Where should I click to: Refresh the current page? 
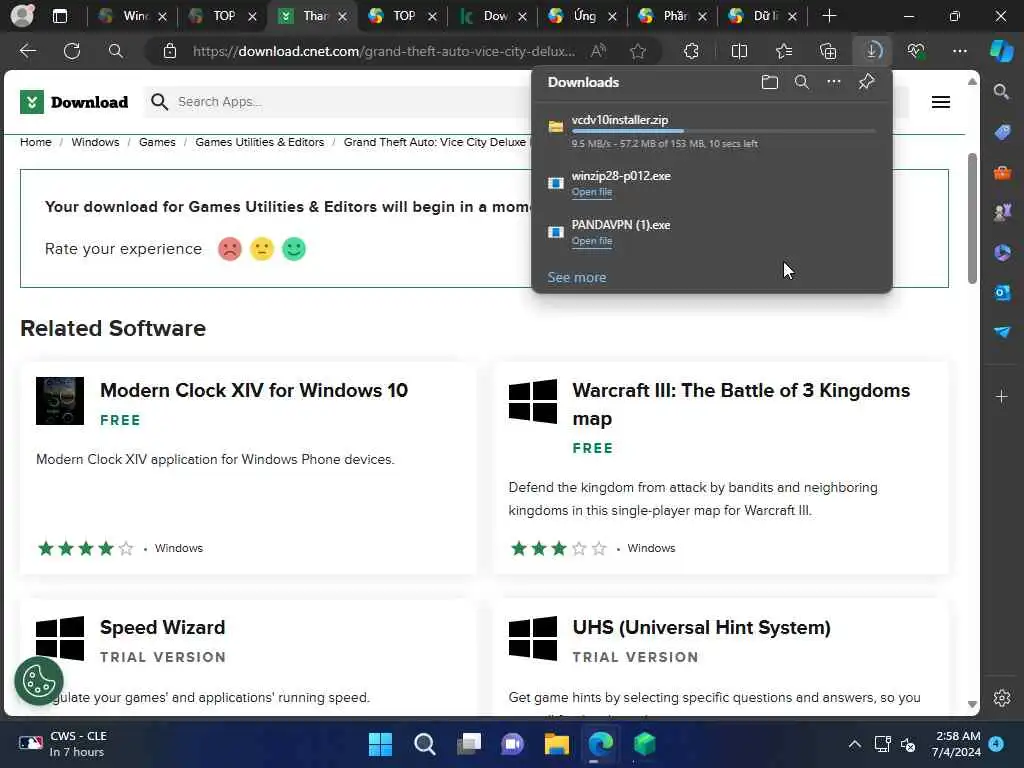click(x=72, y=51)
